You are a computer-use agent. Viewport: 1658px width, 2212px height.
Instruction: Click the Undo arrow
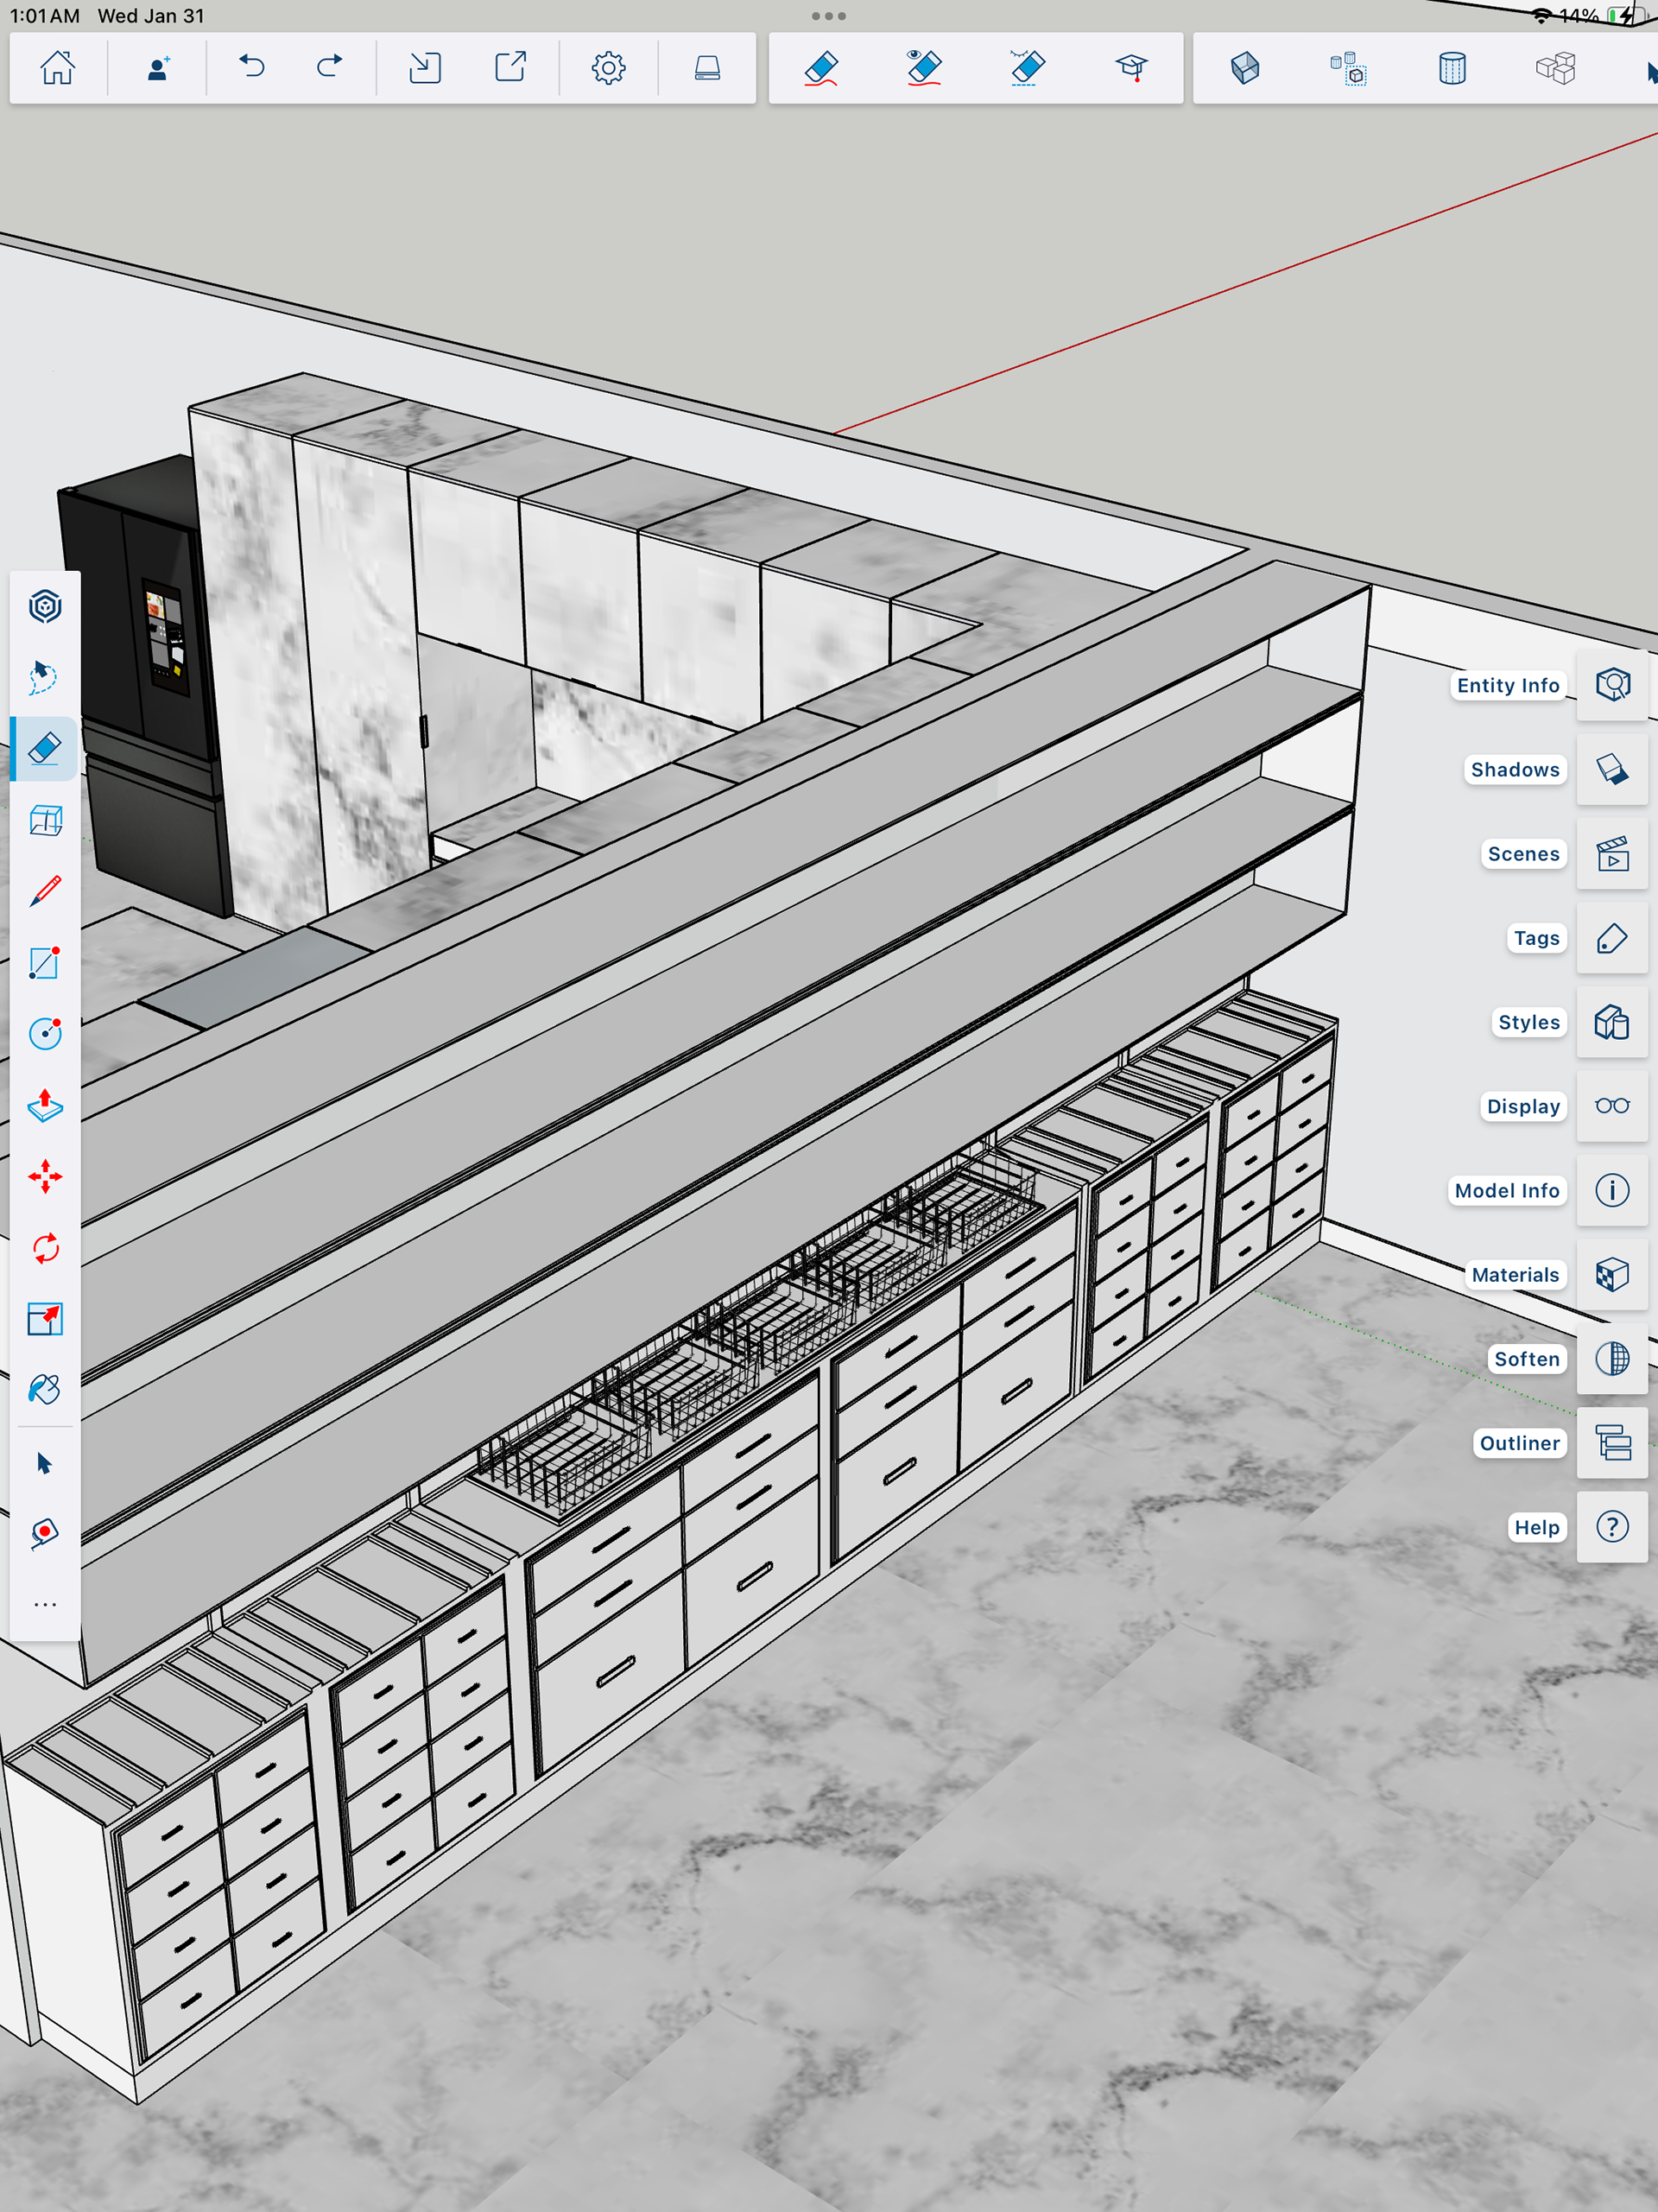(252, 68)
